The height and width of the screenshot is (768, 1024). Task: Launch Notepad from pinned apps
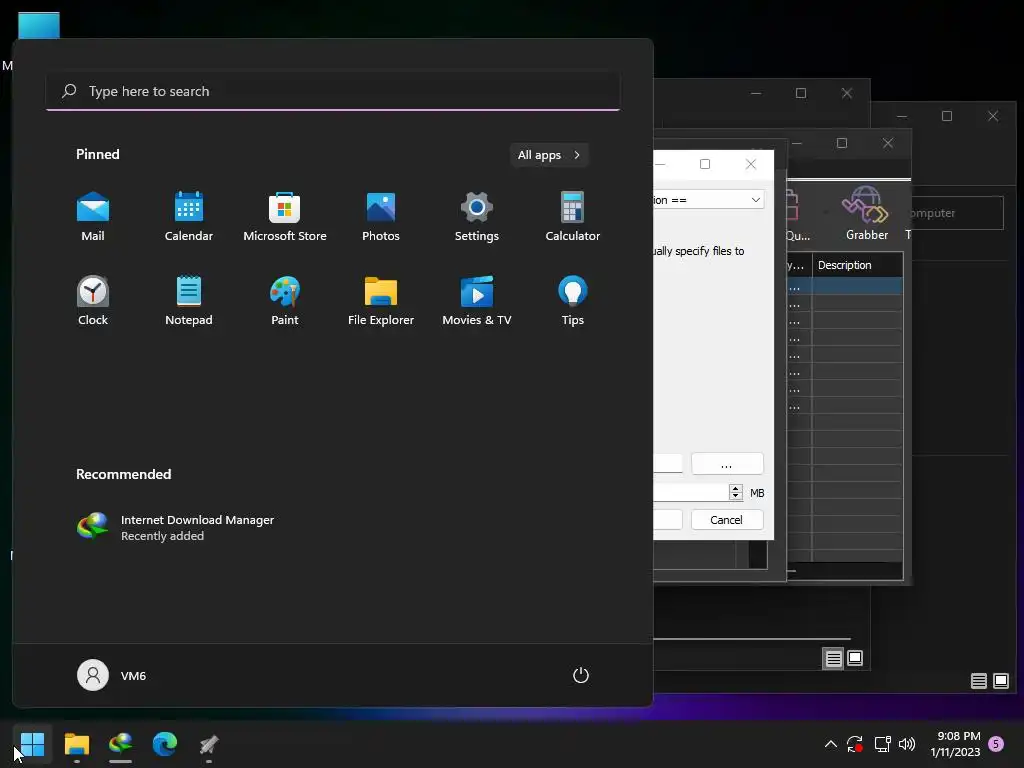click(x=189, y=301)
